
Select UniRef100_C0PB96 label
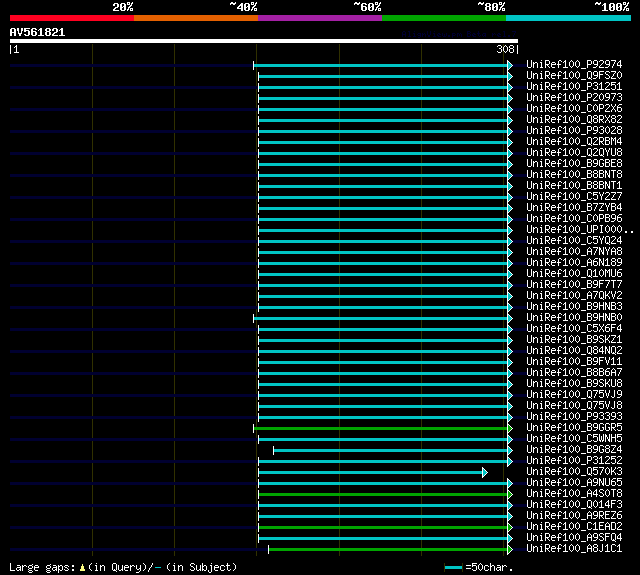(574, 219)
